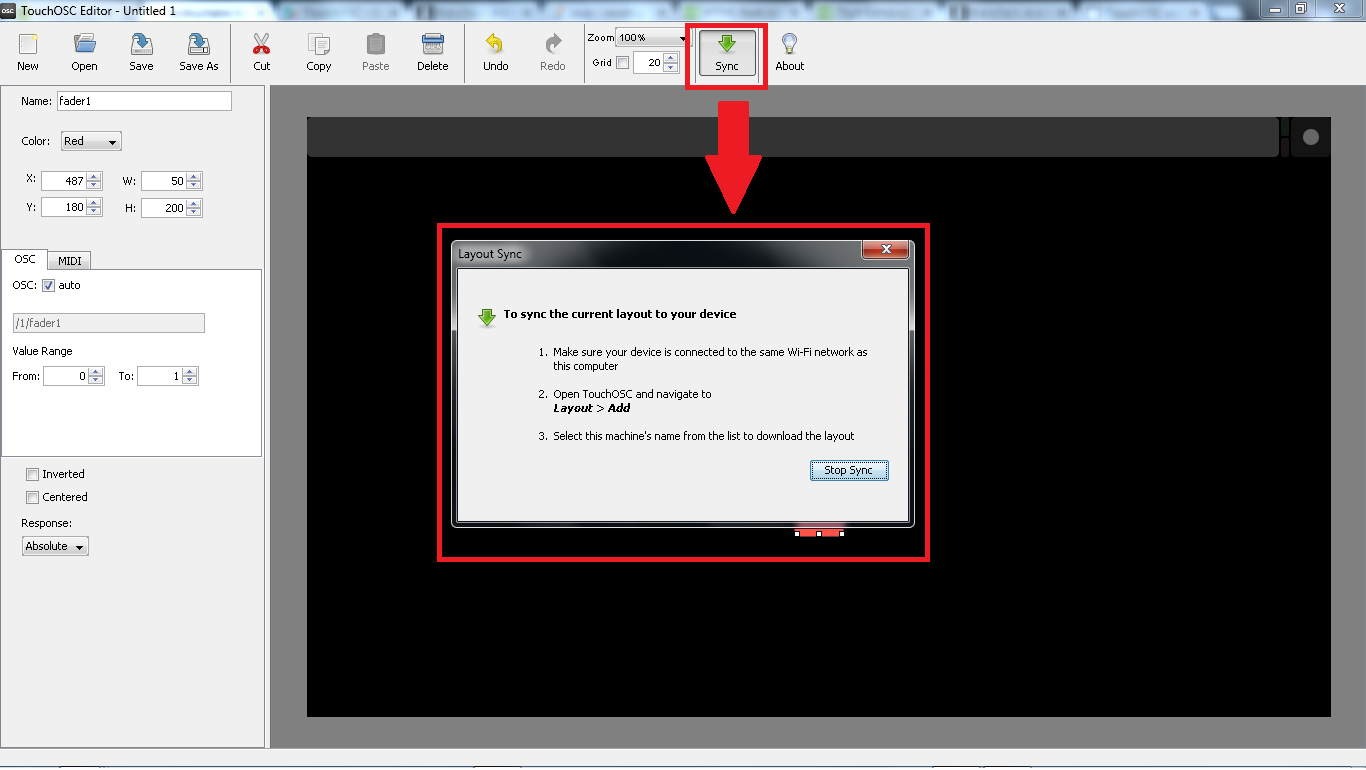1366x770 pixels.
Task: Switch to the OSC tab
Action: point(25,259)
